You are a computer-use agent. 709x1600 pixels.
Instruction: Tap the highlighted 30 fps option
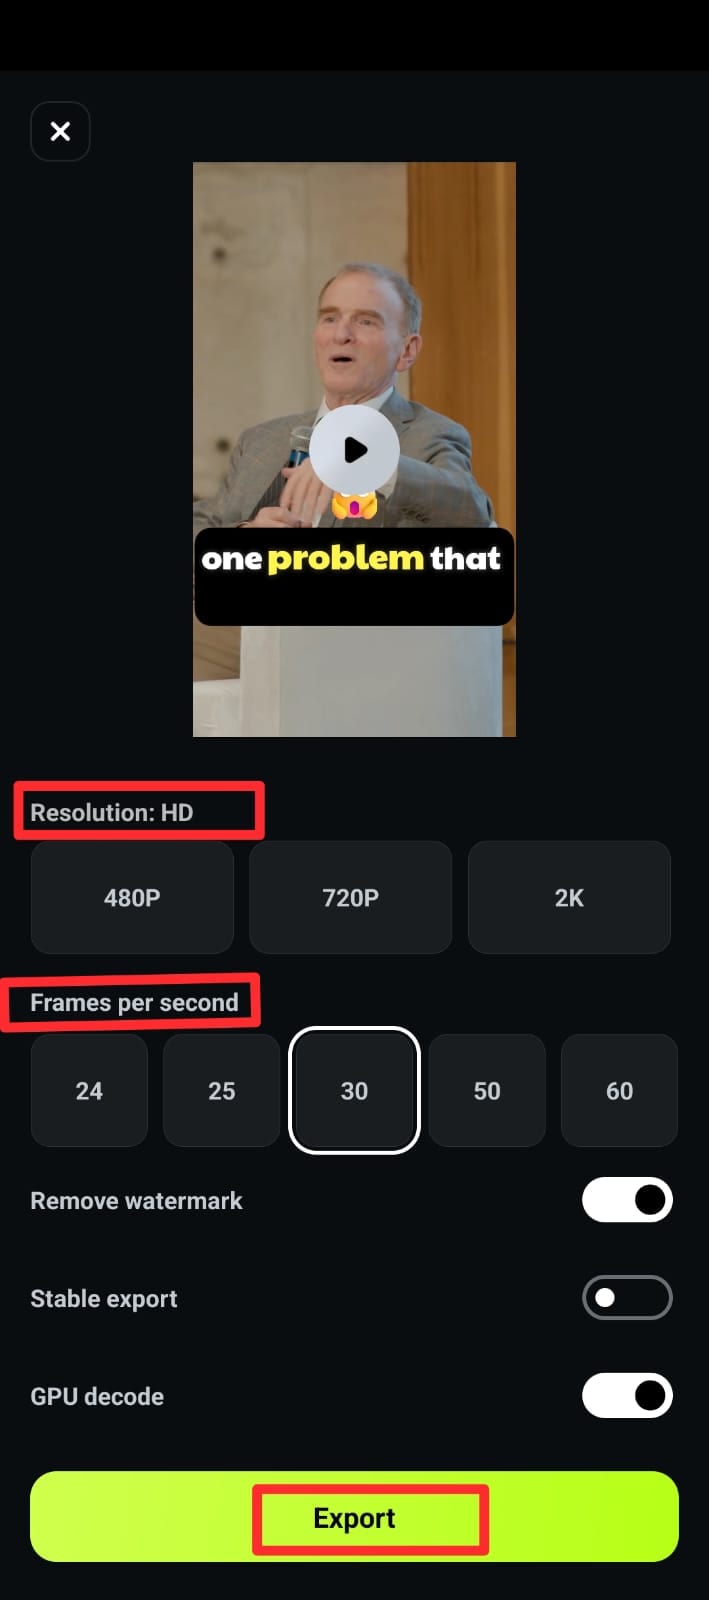(x=354, y=1090)
